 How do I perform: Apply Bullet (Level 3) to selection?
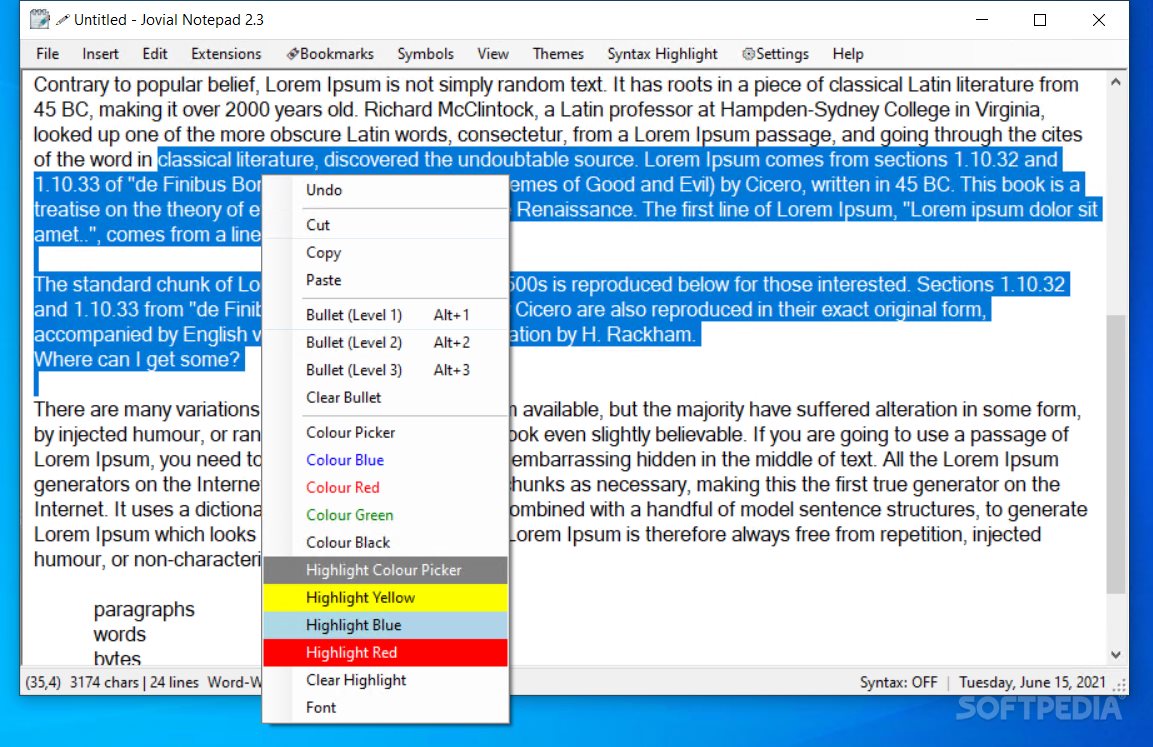click(x=385, y=370)
